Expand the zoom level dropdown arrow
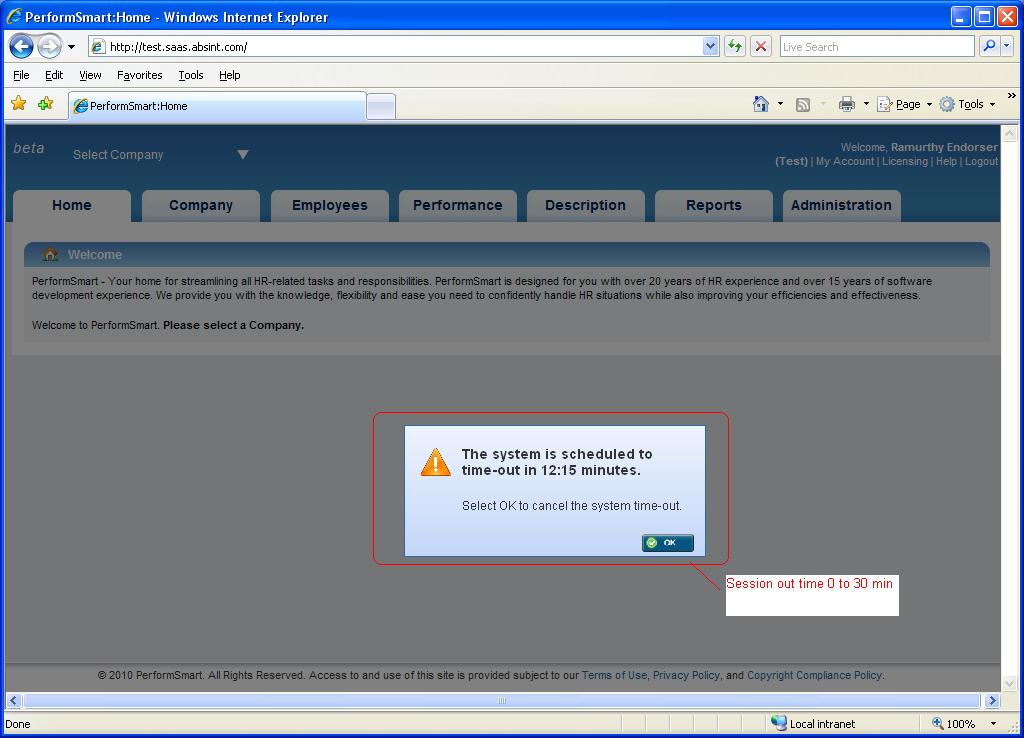Image resolution: width=1024 pixels, height=738 pixels. 993,724
